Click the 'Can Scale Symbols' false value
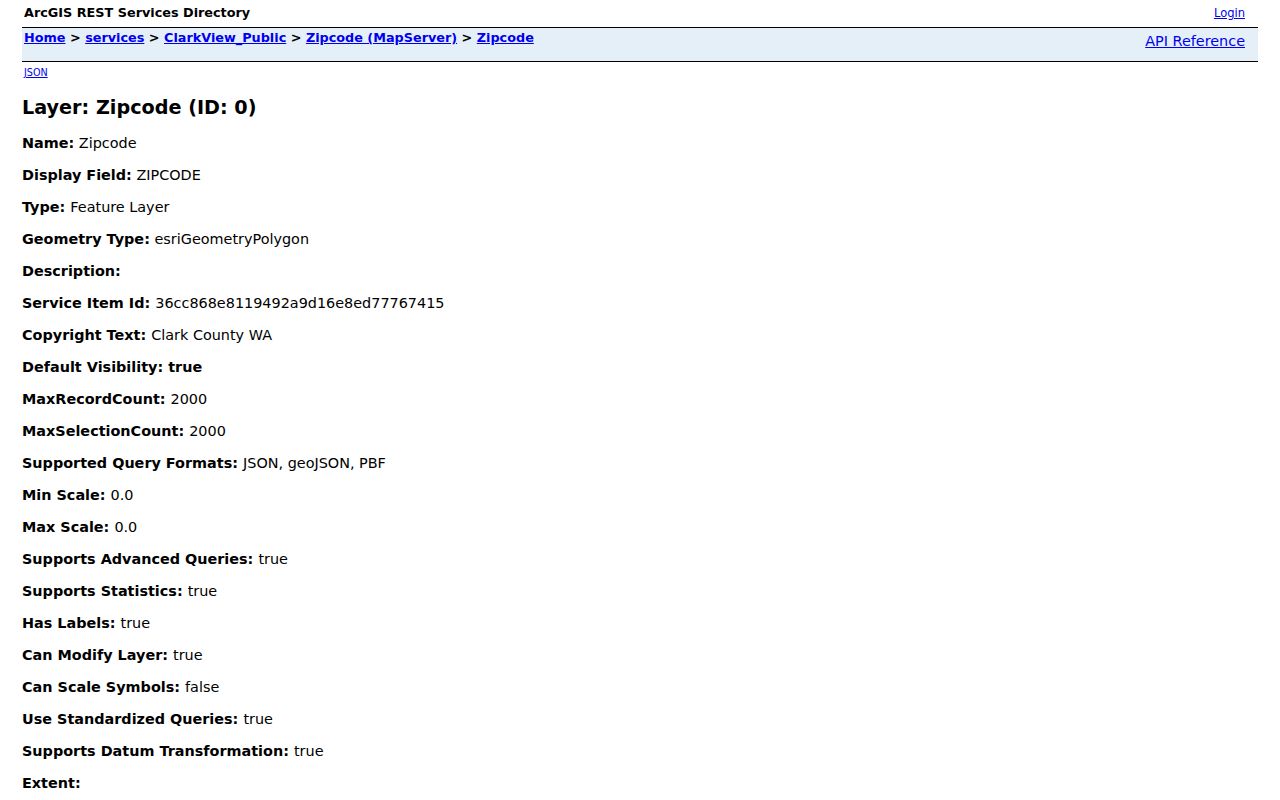 tap(202, 687)
